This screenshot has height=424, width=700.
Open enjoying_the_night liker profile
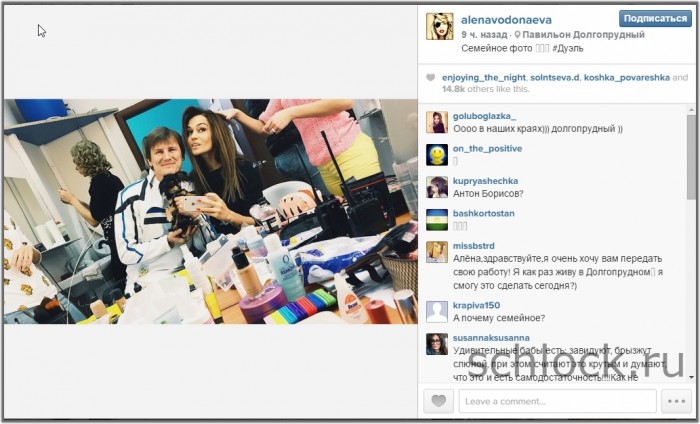[484, 78]
